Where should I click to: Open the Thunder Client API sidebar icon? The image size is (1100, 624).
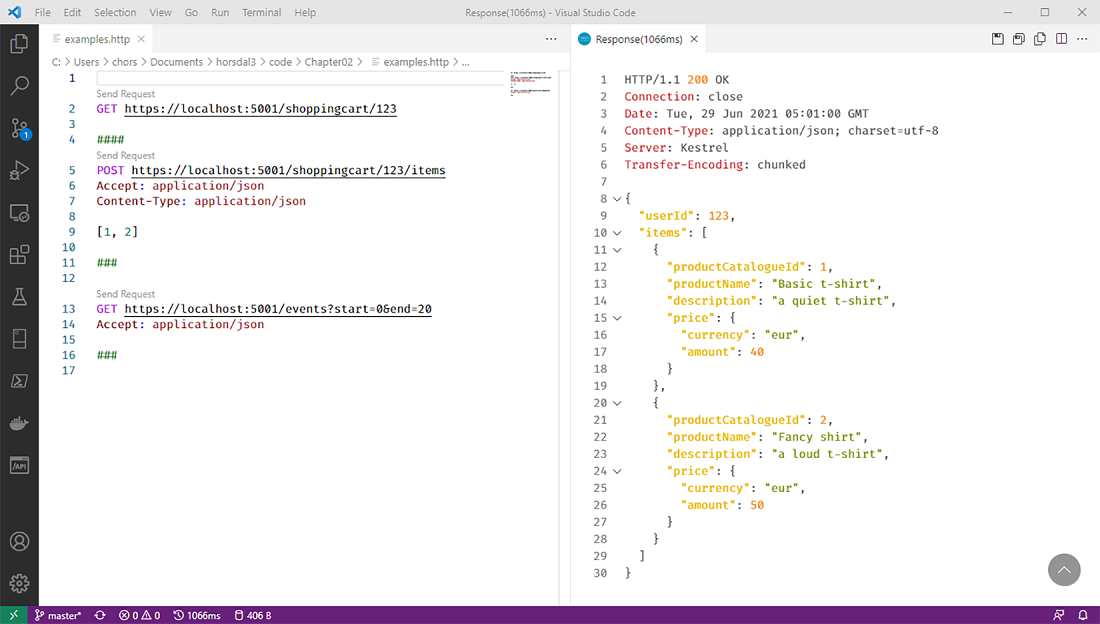click(20, 464)
